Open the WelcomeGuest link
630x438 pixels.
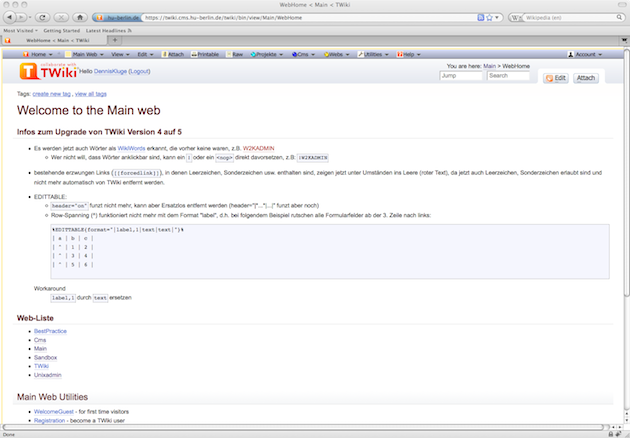[x=54, y=411]
